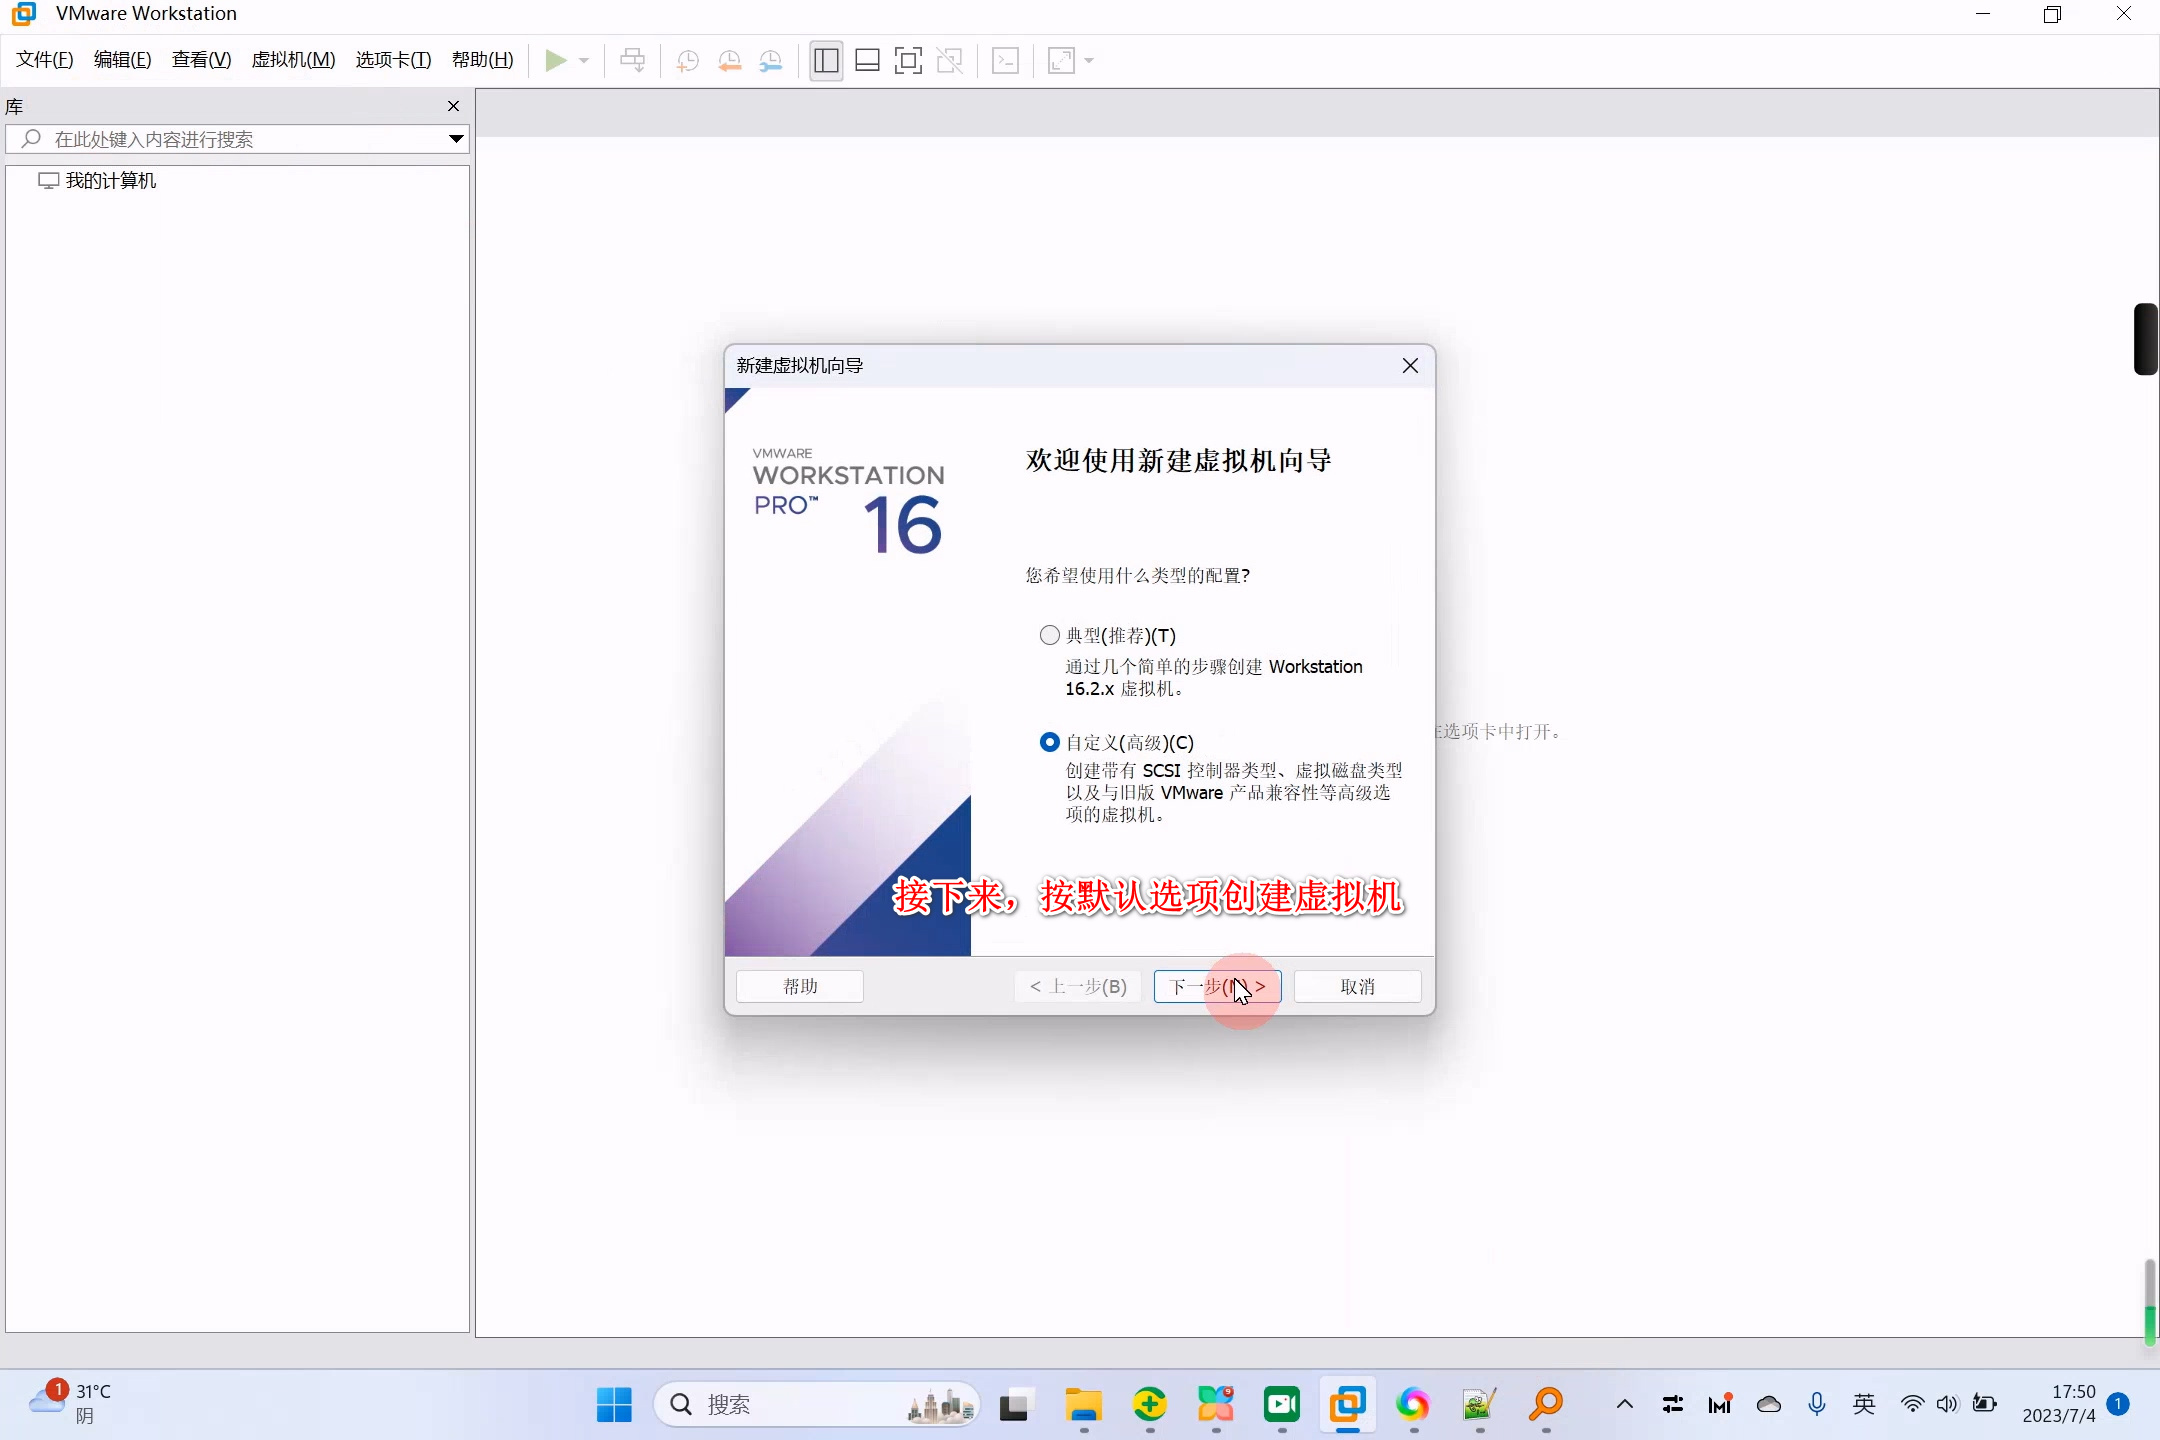
Task: Open the 查看(V) menu
Action: point(201,60)
